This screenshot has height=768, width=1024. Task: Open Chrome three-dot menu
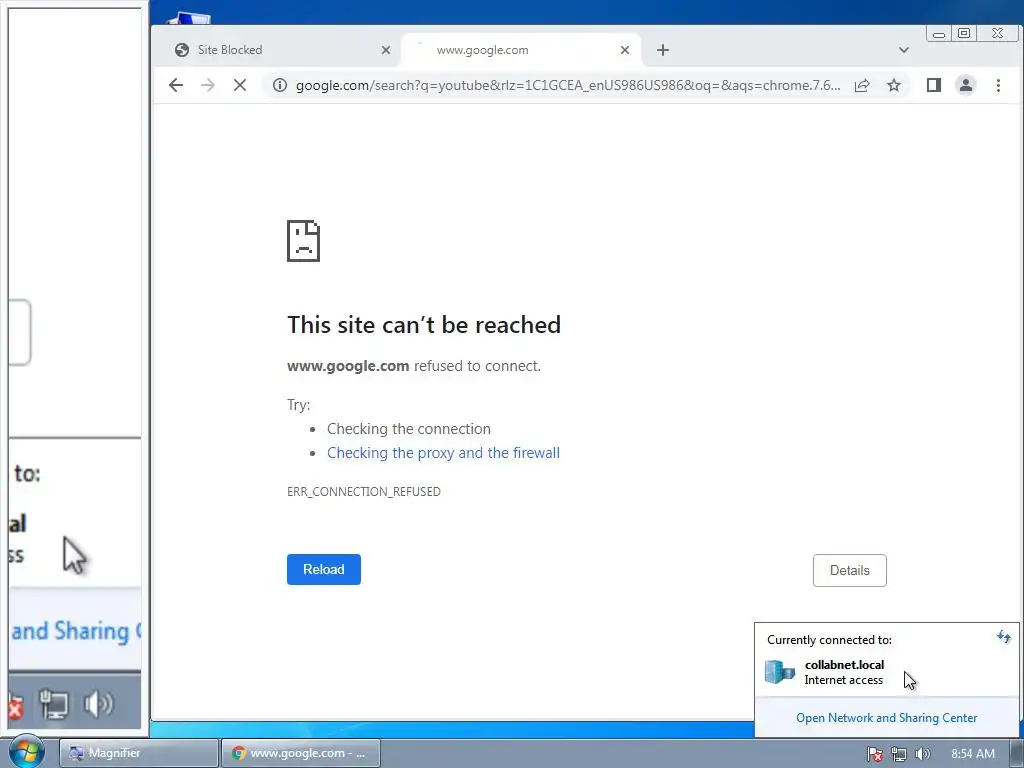(998, 85)
